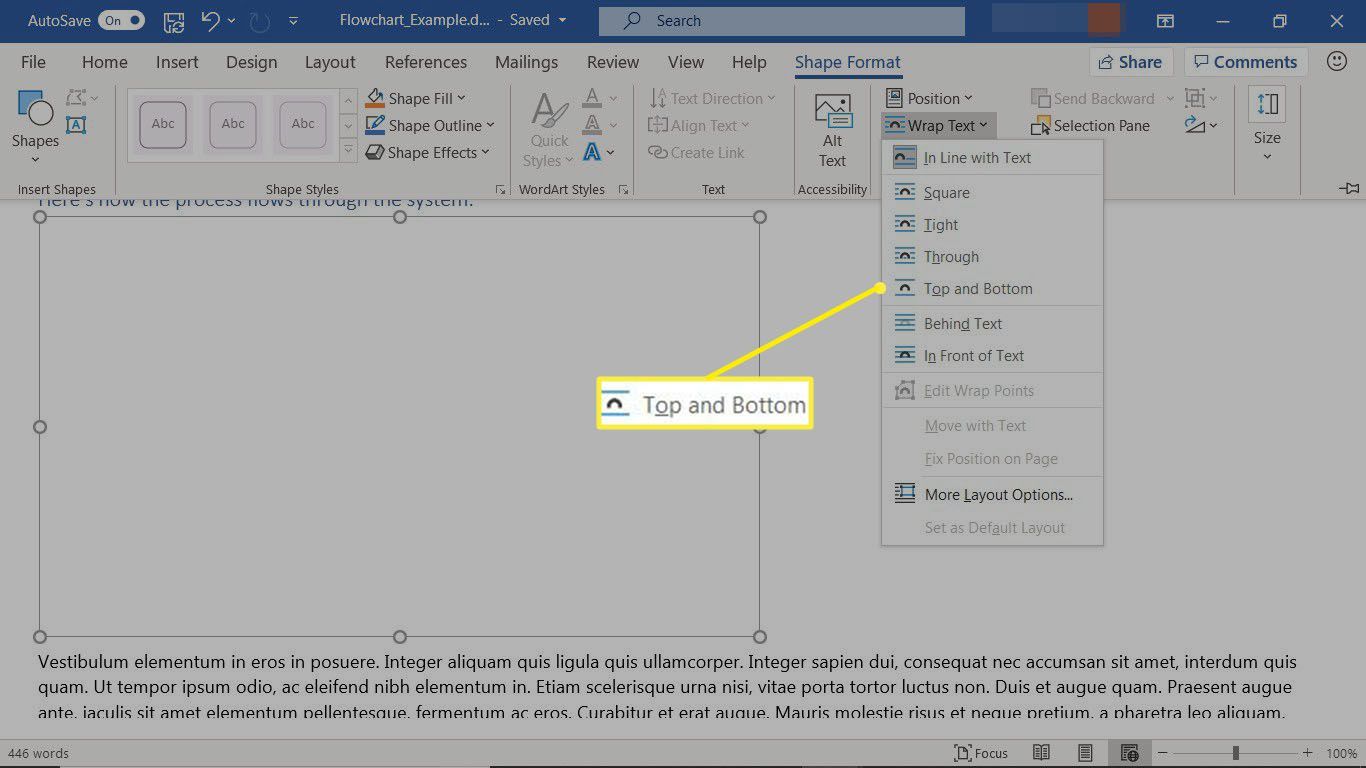The image size is (1366, 768).
Task: Open the Undo history dropdown arrow
Action: pos(232,20)
